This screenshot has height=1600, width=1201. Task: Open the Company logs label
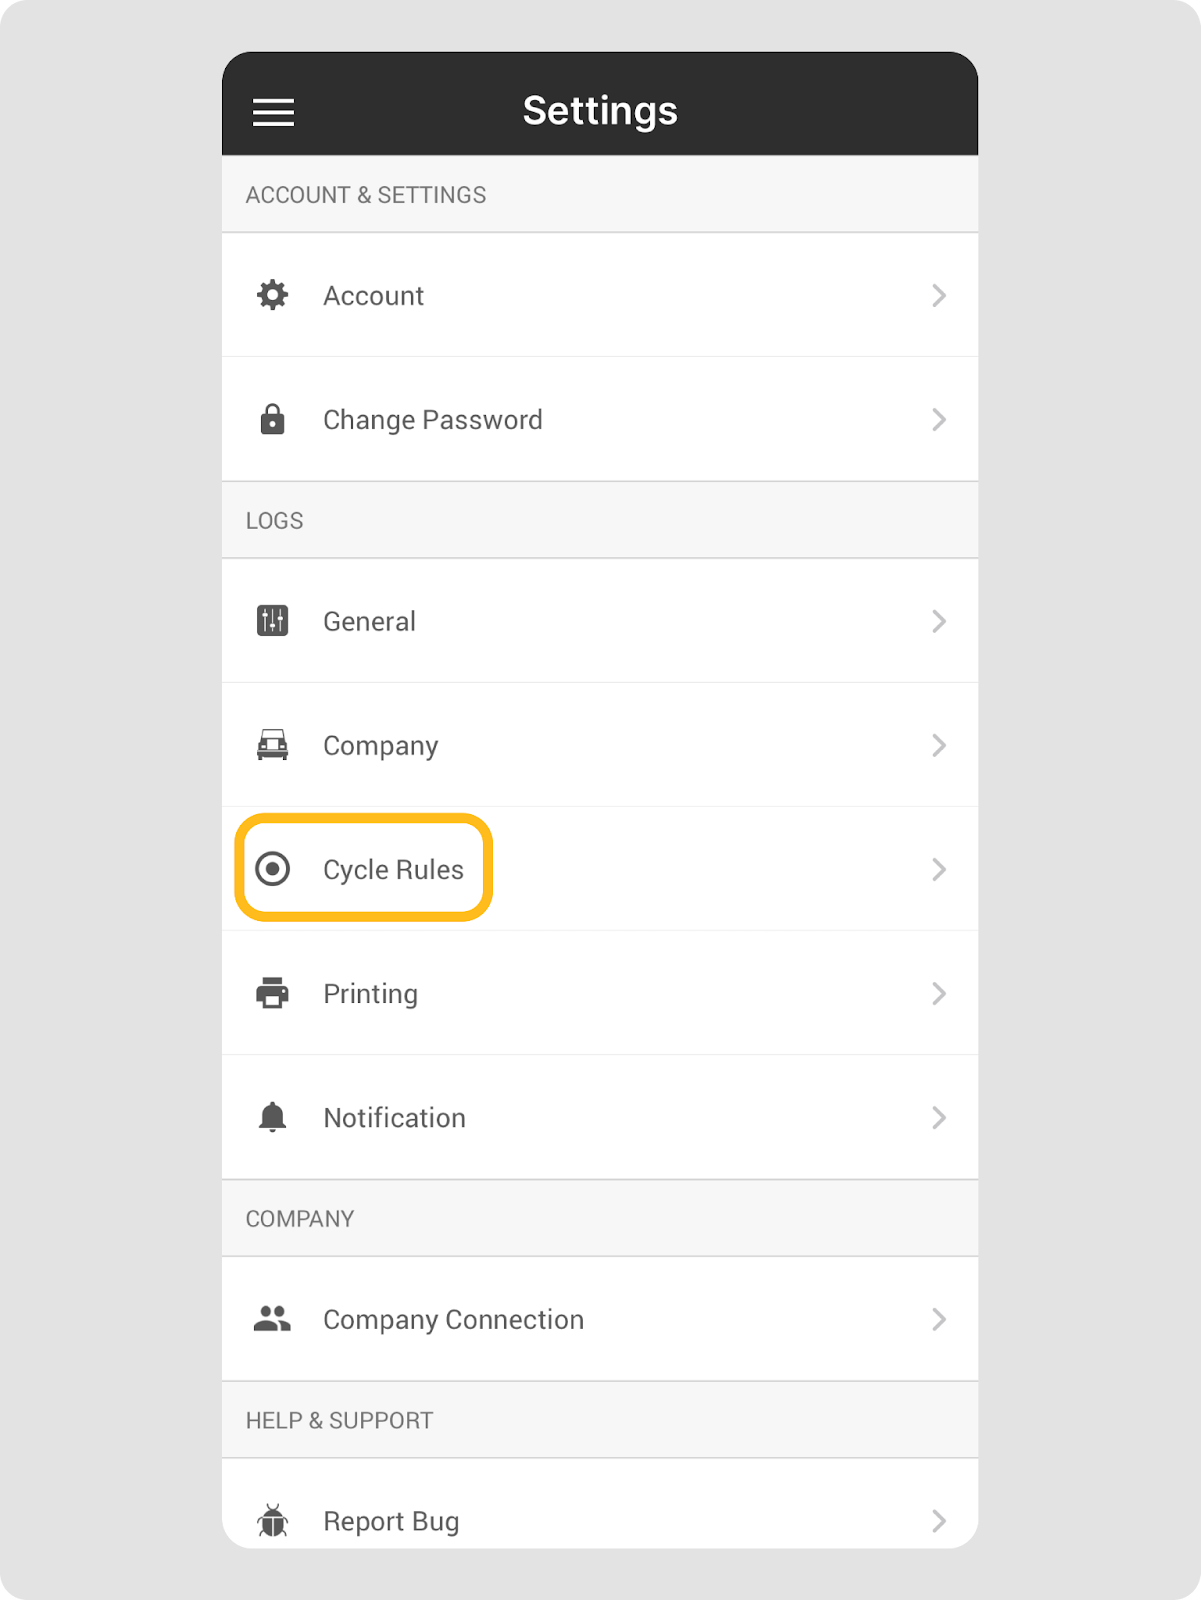pos(380,746)
